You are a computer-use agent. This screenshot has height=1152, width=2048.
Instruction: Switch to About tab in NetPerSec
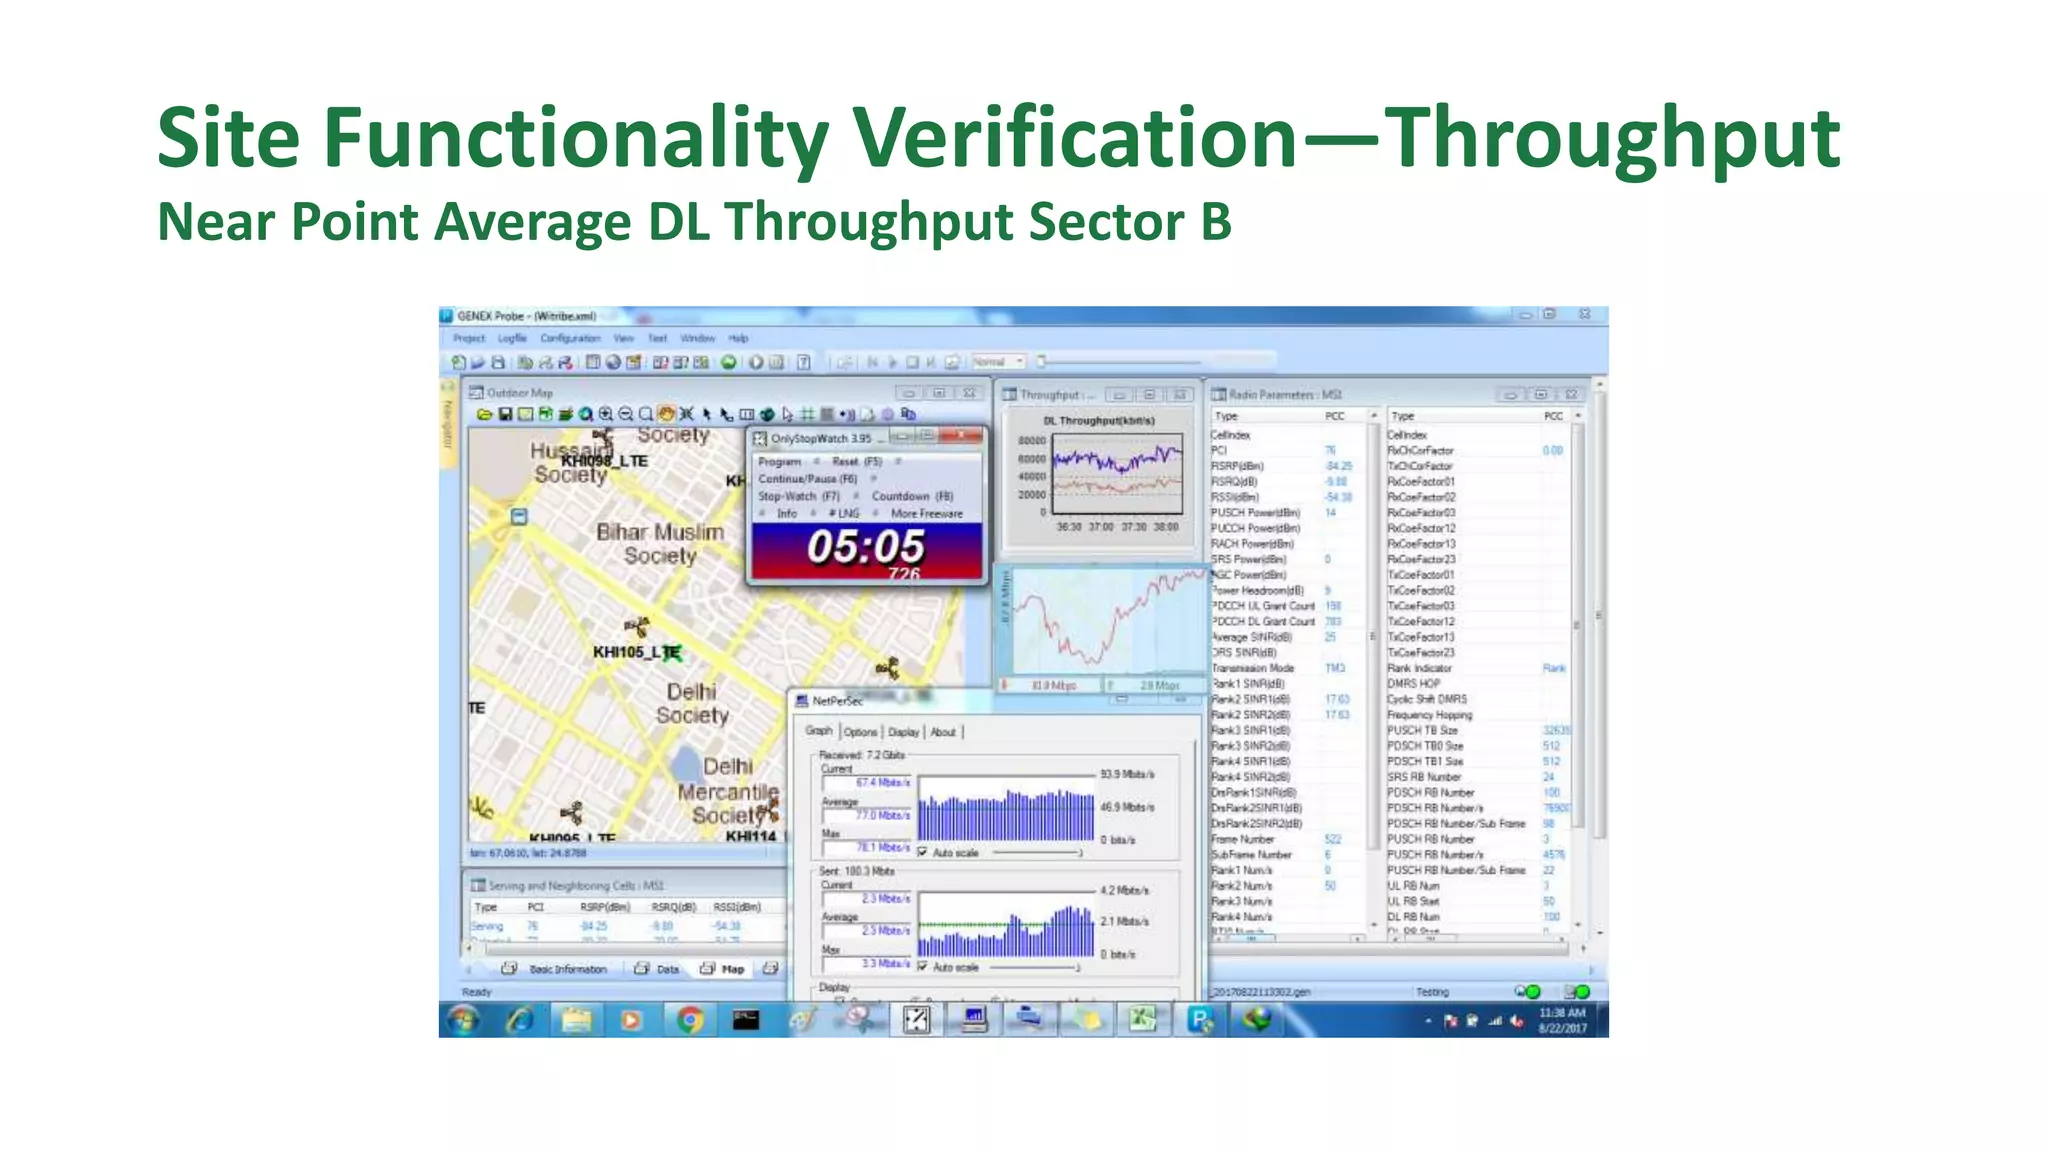click(x=943, y=732)
